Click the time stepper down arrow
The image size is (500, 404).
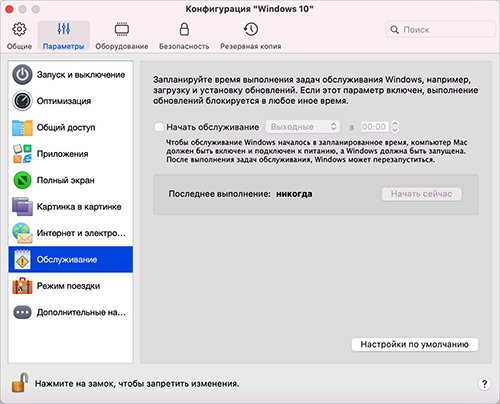click(x=395, y=130)
